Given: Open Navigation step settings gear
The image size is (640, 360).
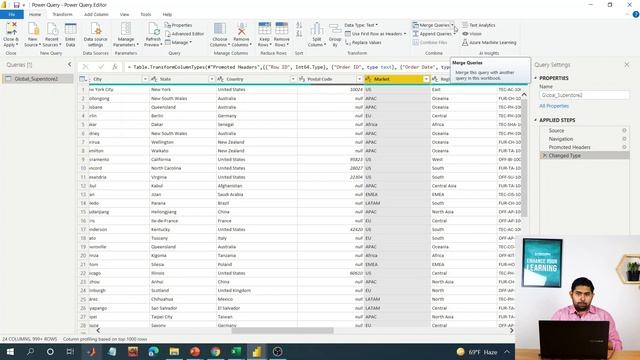Looking at the screenshot, I should tap(624, 139).
